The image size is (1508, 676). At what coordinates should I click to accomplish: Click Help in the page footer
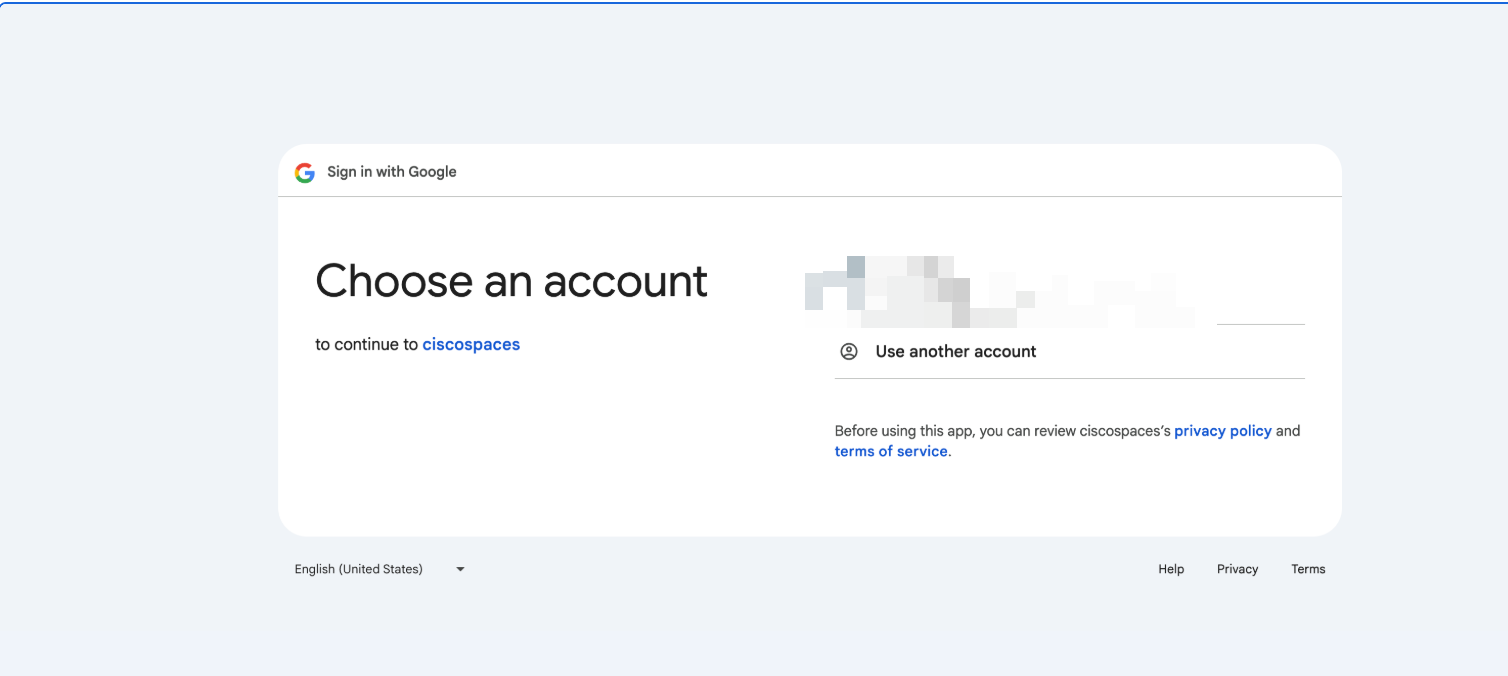pos(1170,568)
